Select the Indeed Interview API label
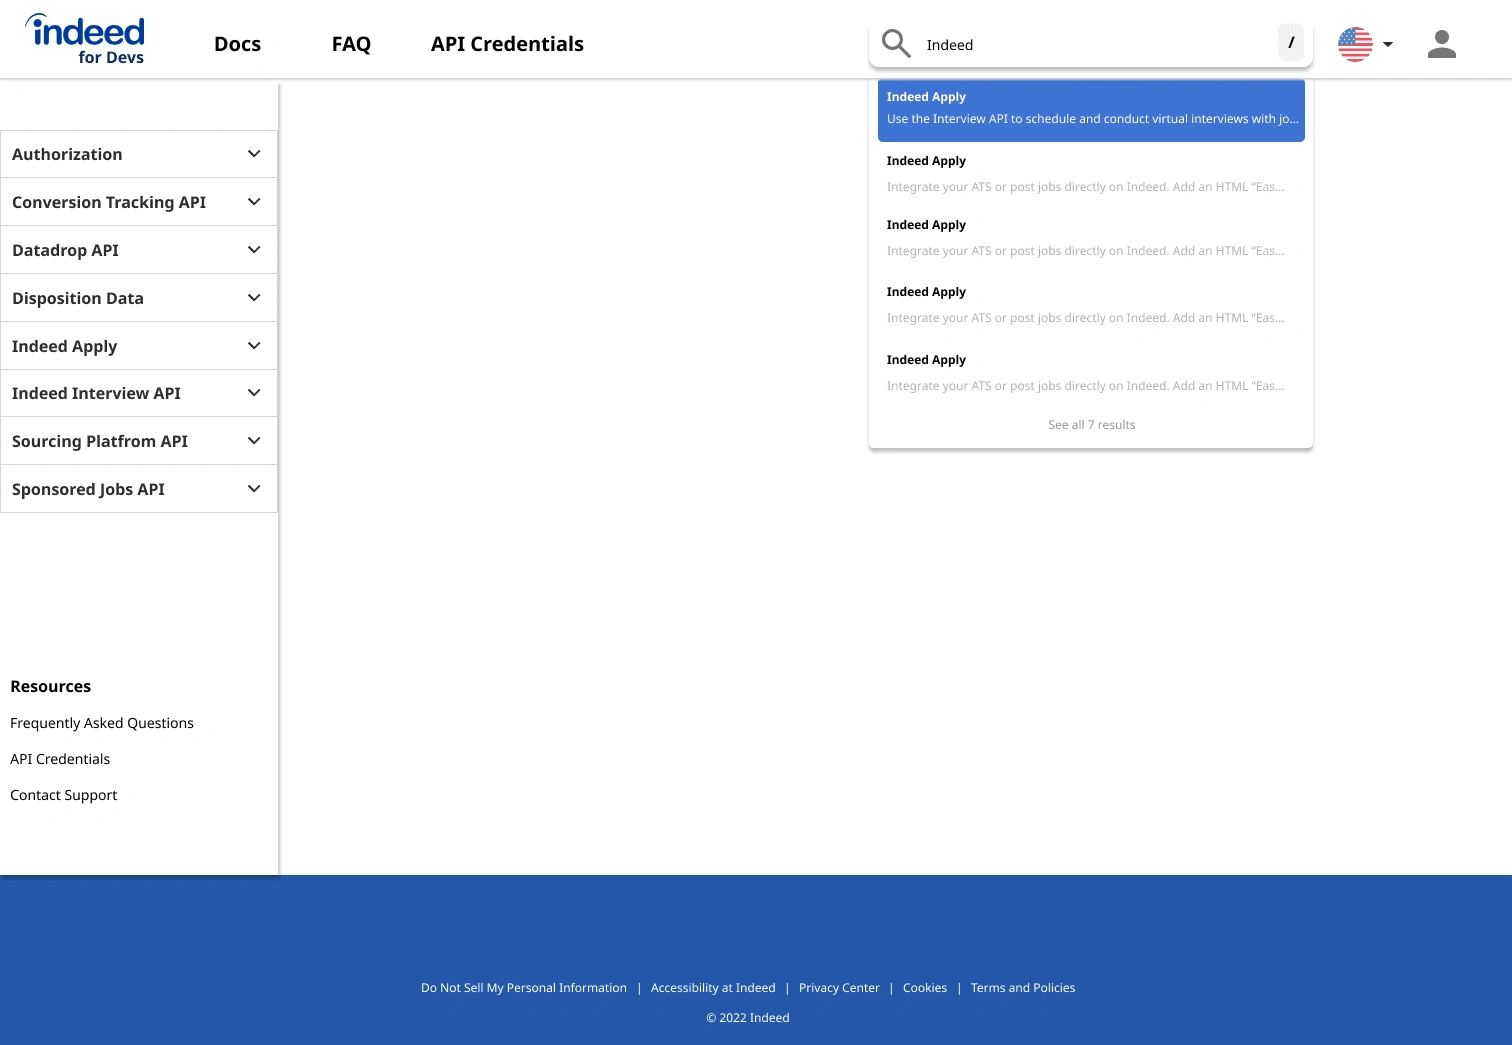 (96, 393)
